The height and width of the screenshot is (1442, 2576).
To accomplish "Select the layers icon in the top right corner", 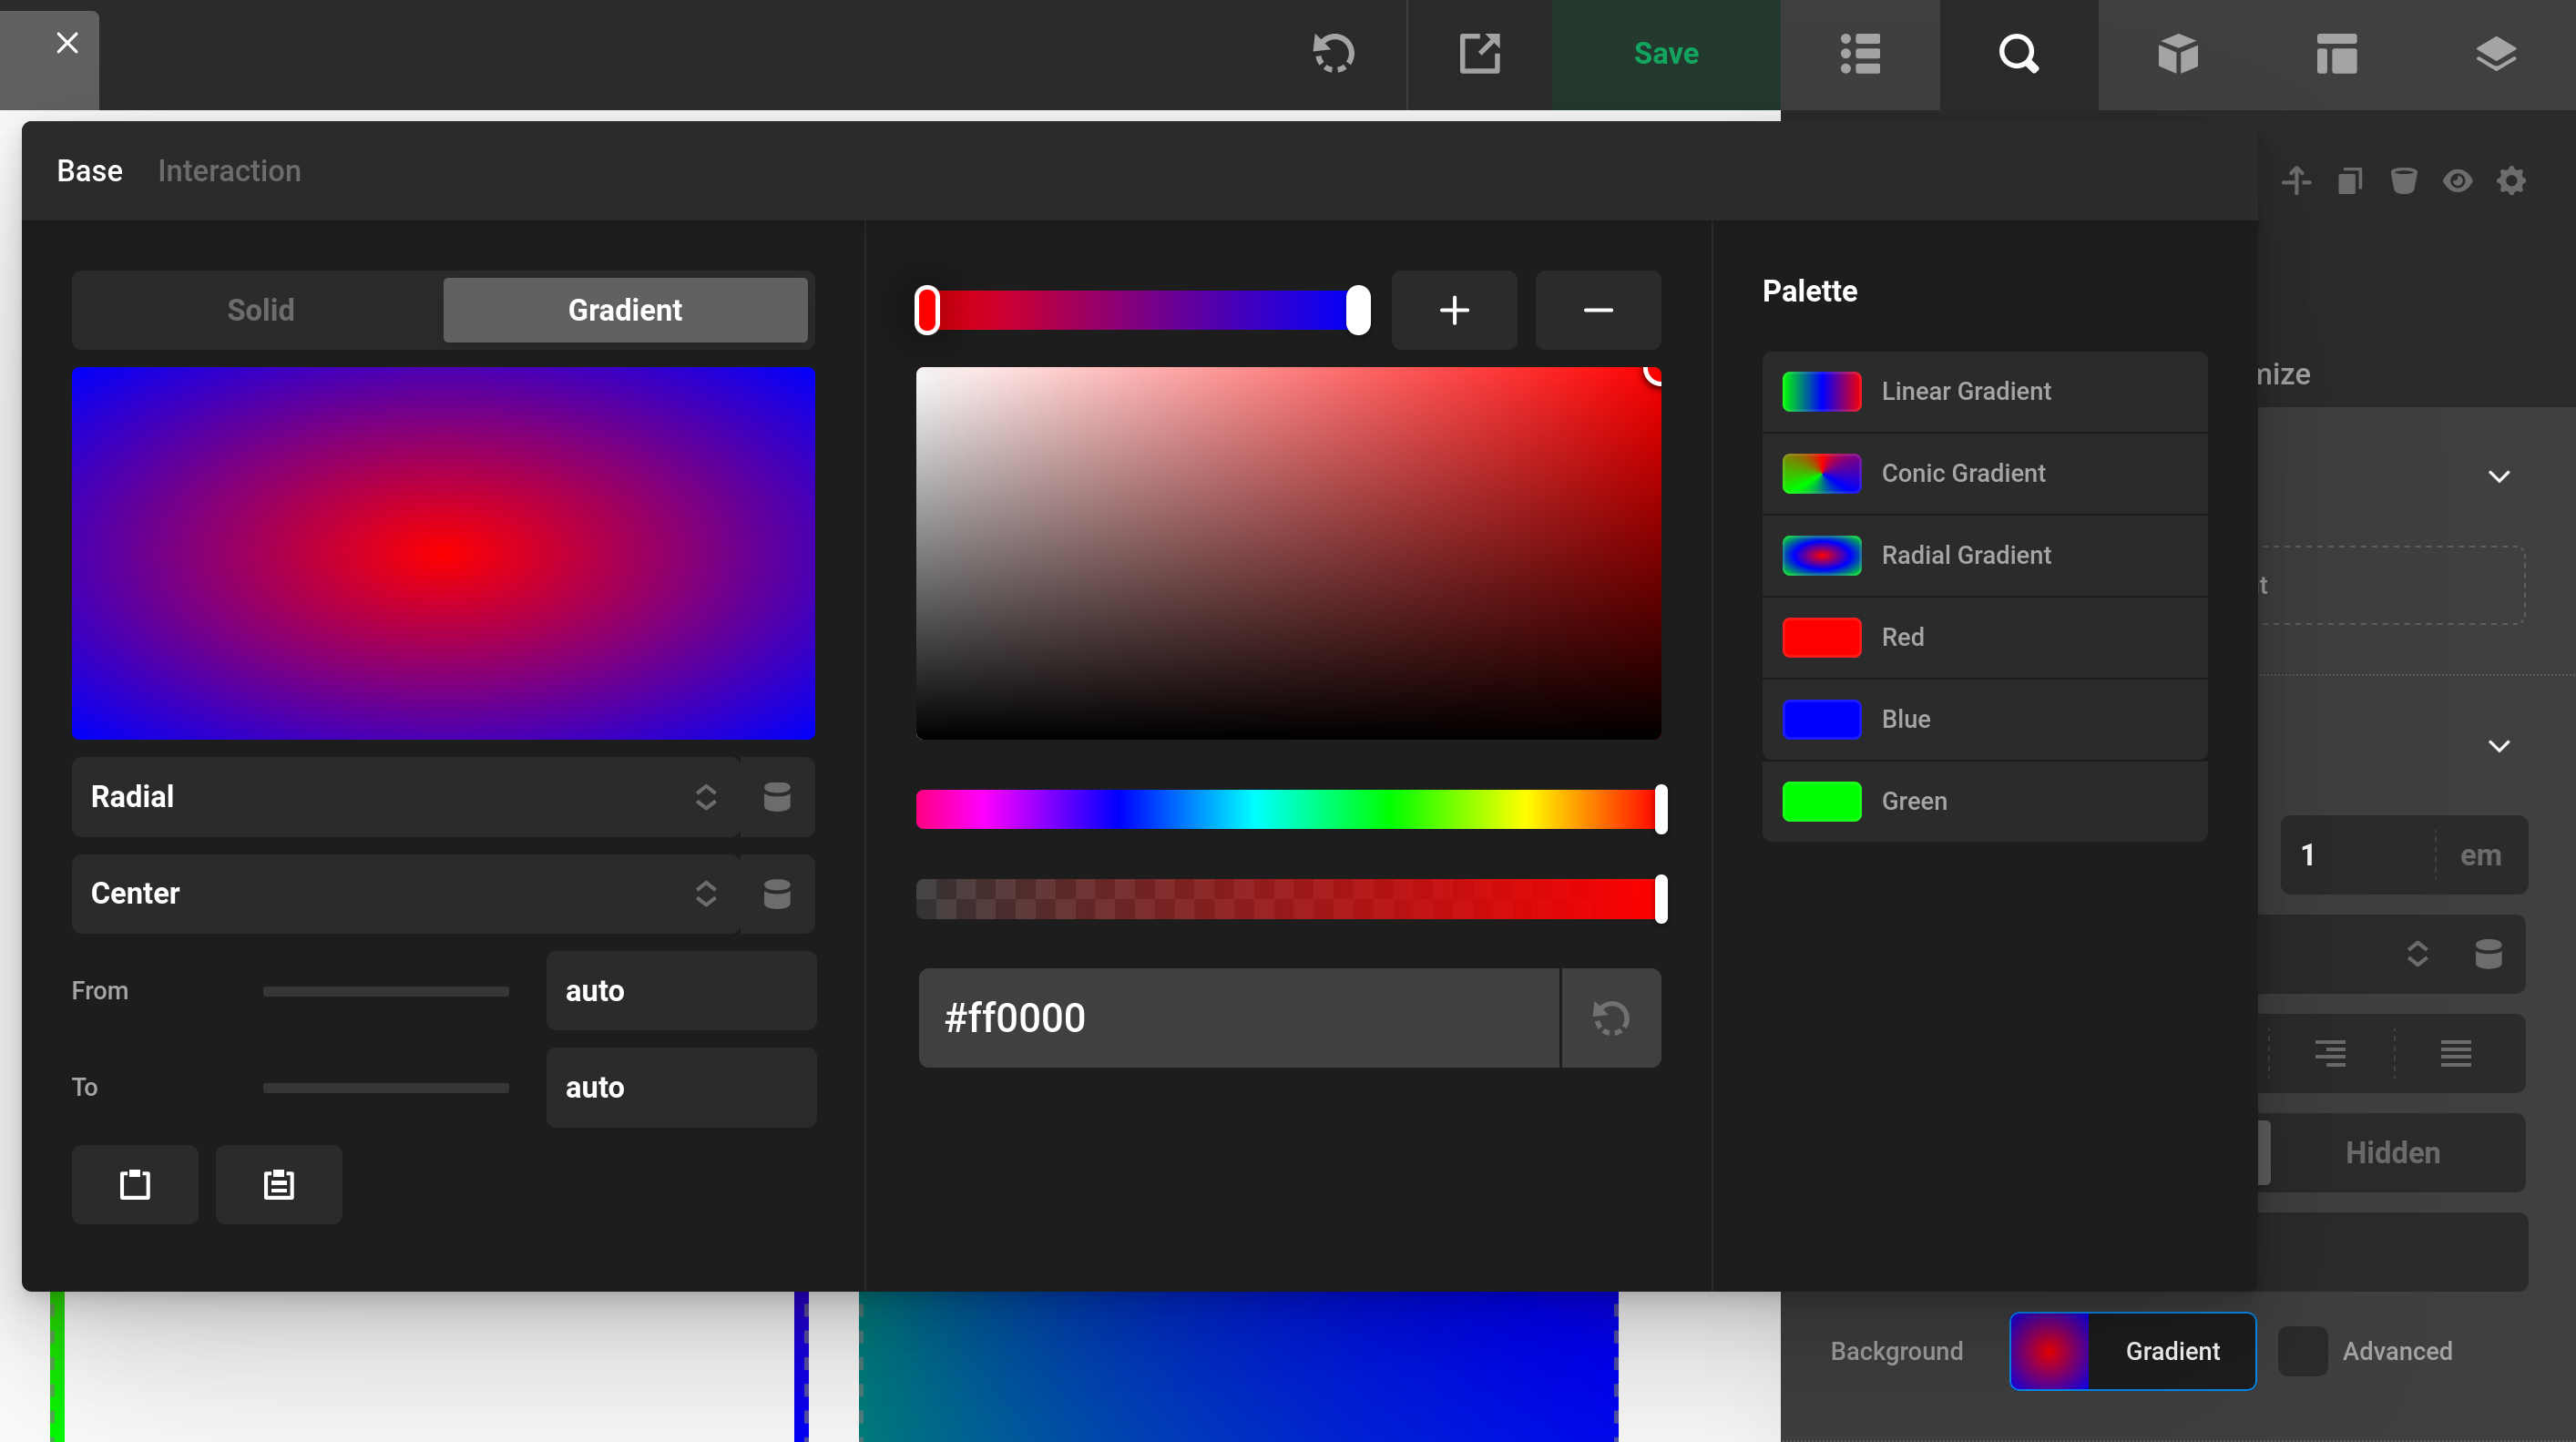I will (2497, 55).
